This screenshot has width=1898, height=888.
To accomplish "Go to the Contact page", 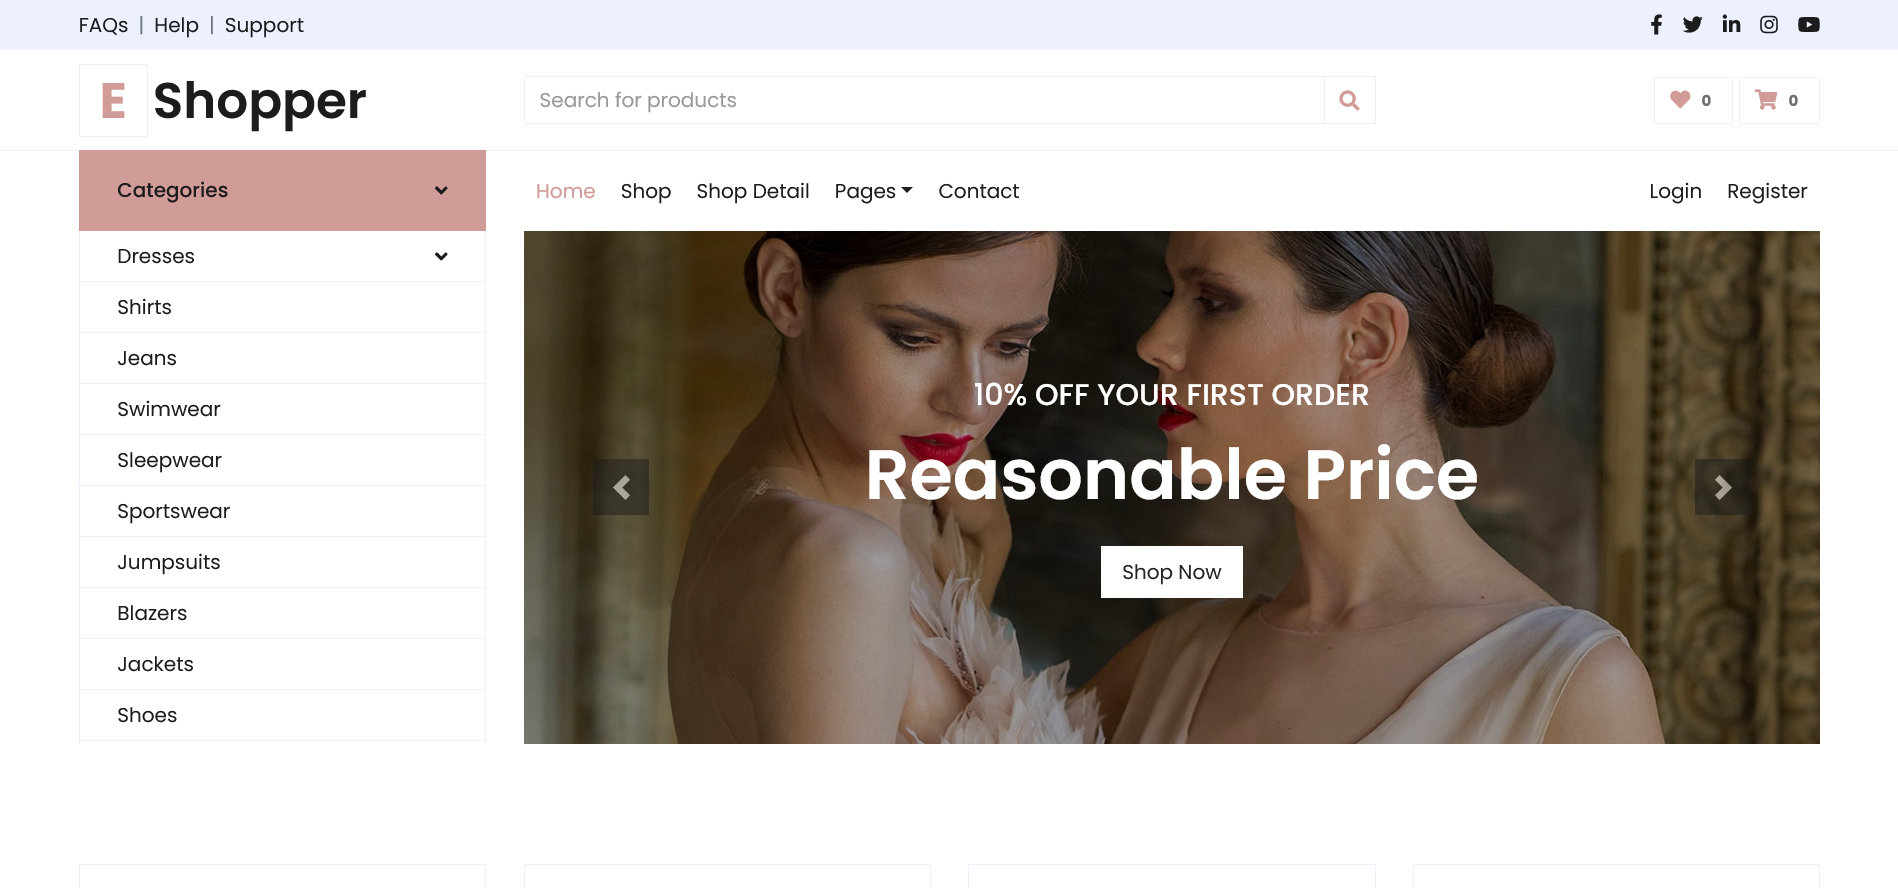I will click(978, 191).
